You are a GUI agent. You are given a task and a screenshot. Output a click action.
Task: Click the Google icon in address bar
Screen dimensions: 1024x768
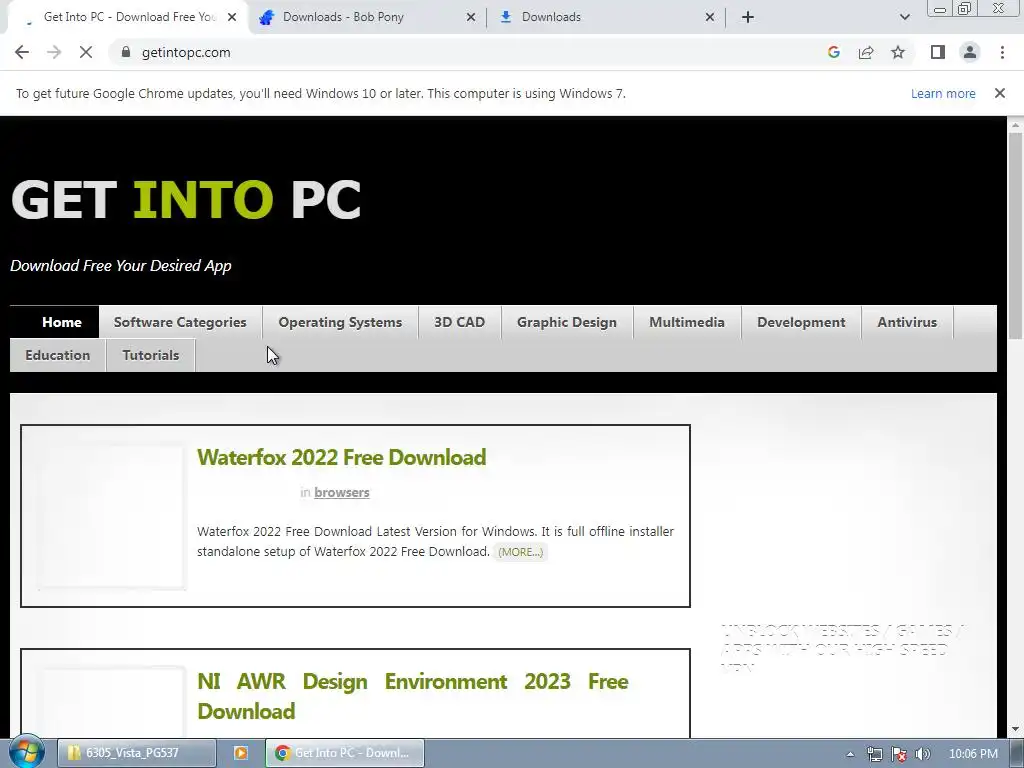click(x=833, y=52)
